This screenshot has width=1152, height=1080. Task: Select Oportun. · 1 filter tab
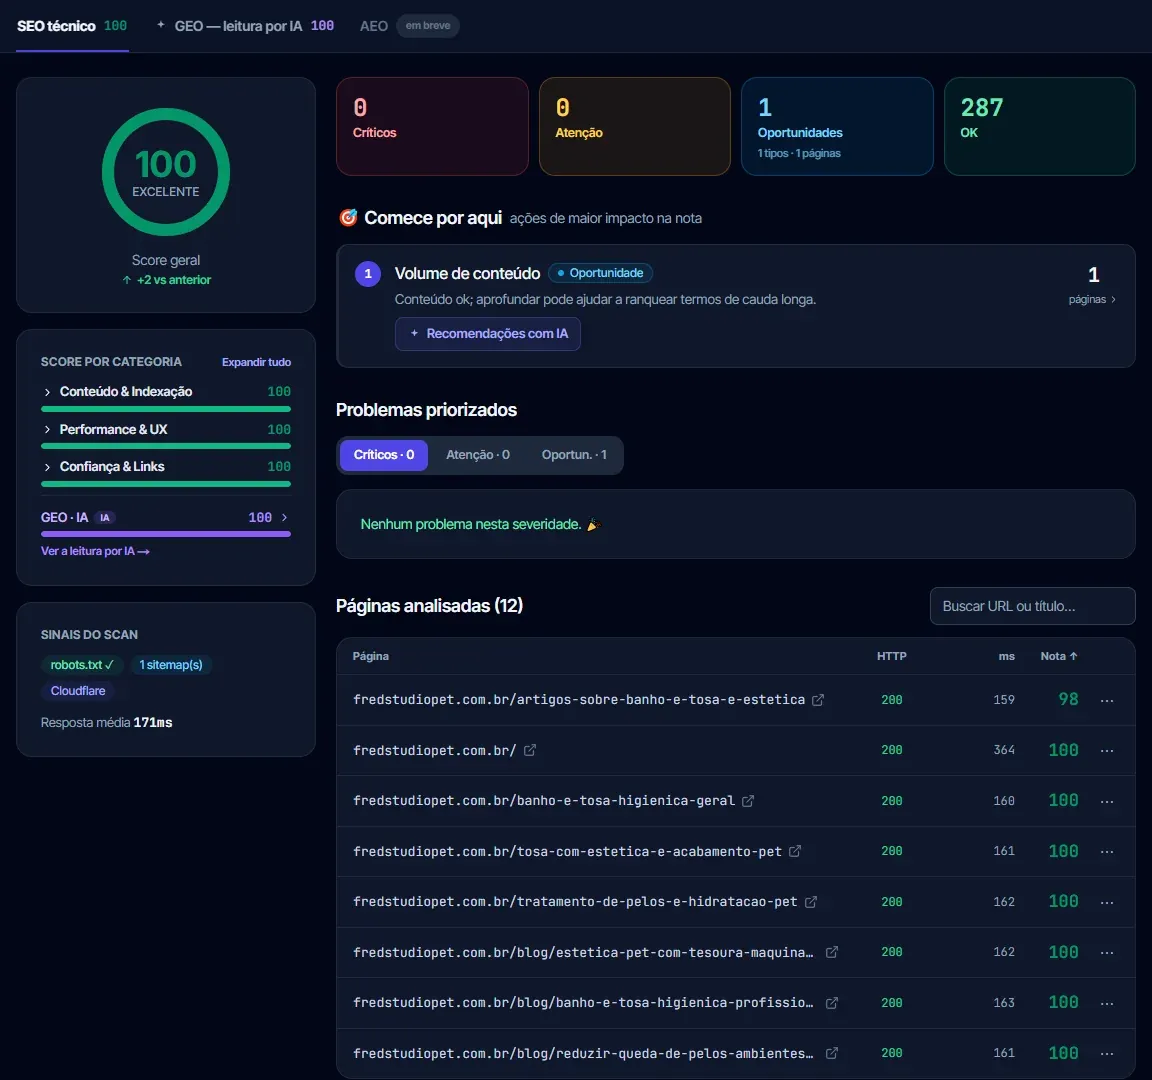[574, 455]
